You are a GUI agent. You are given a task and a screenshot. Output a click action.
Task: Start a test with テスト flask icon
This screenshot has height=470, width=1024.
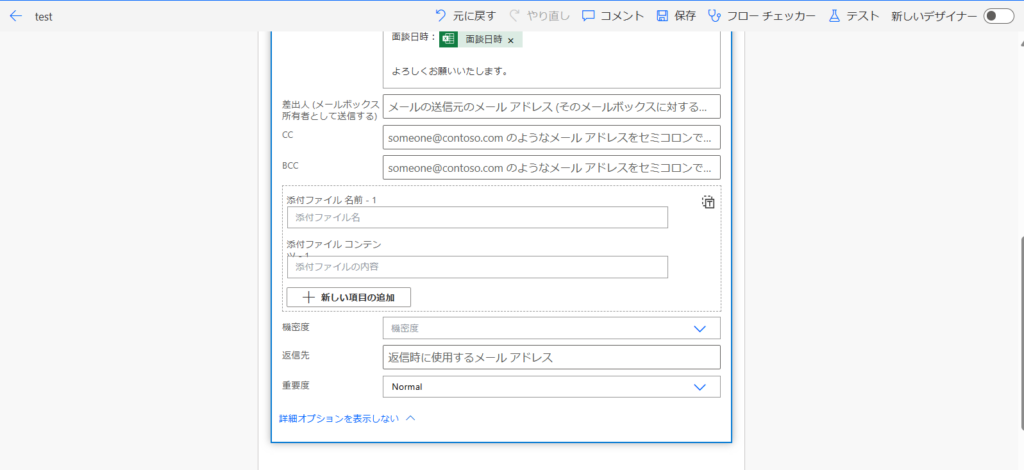[834, 16]
